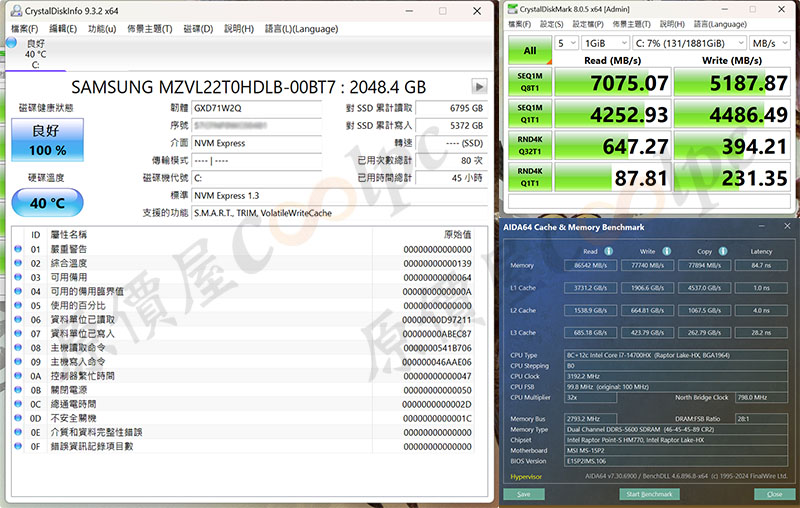
Task: Click L1 Cache Read value 3731.2 GB/s
Action: [590, 288]
